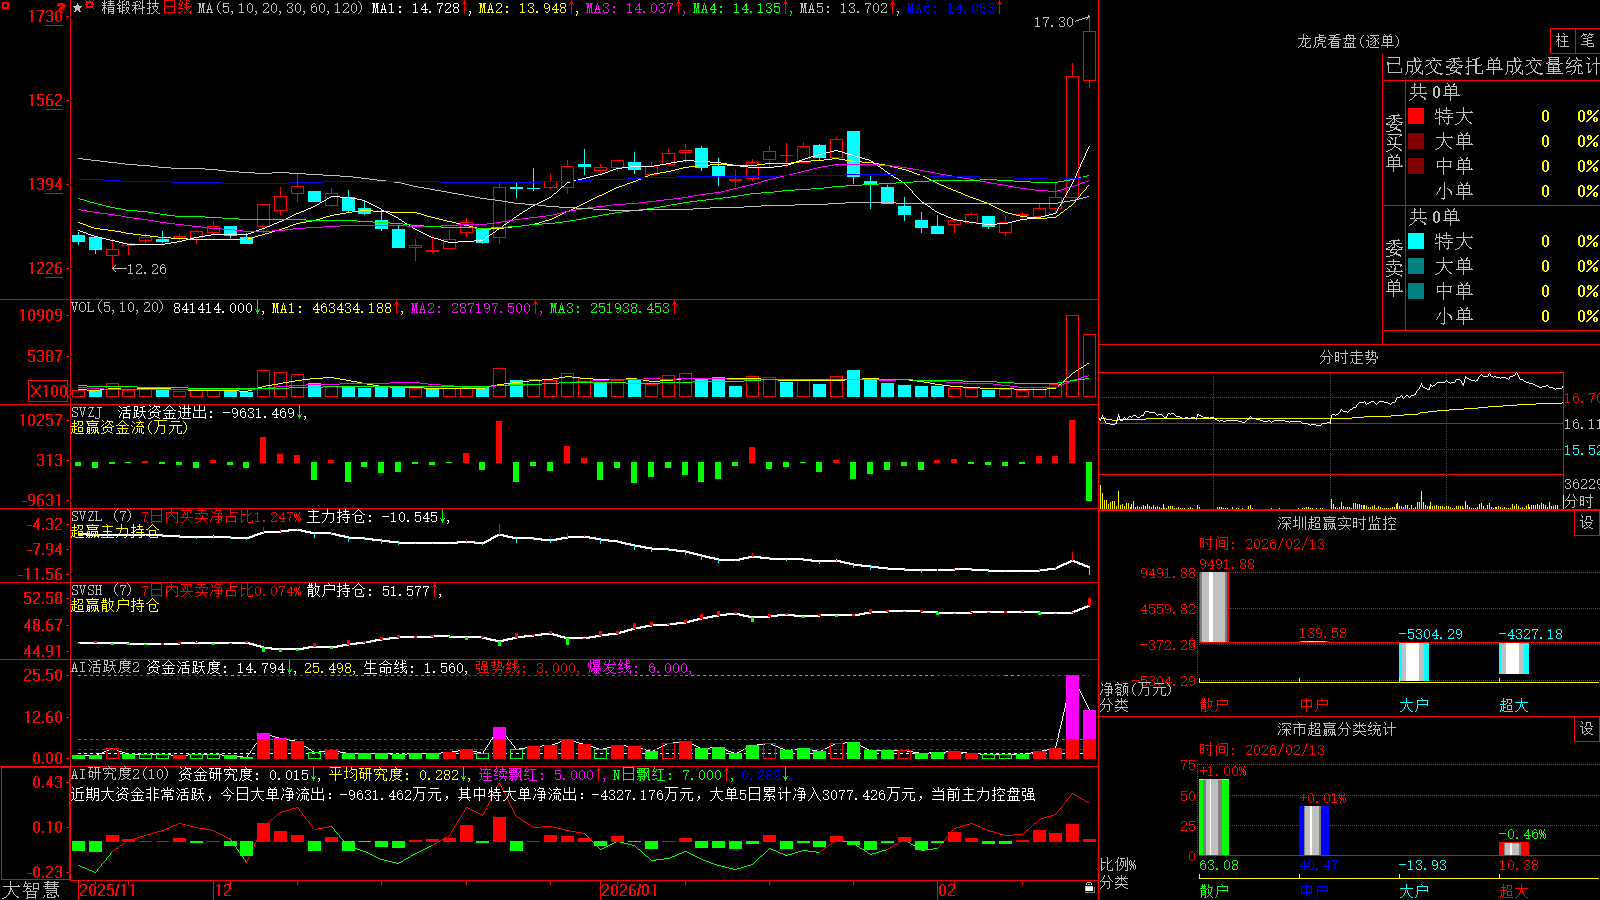
Task: Click the red gear icon next to the star
Action: 90,7
